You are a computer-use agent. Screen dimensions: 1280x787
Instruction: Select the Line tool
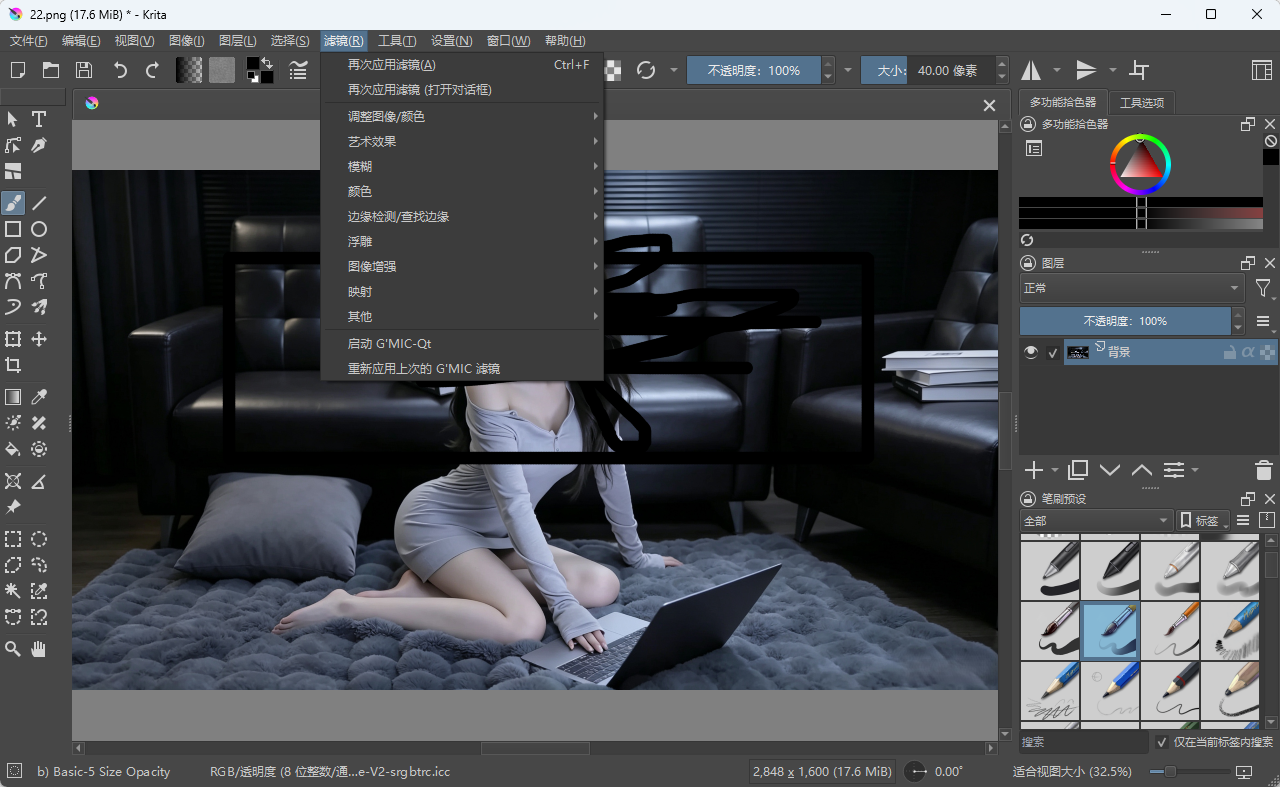(x=39, y=203)
